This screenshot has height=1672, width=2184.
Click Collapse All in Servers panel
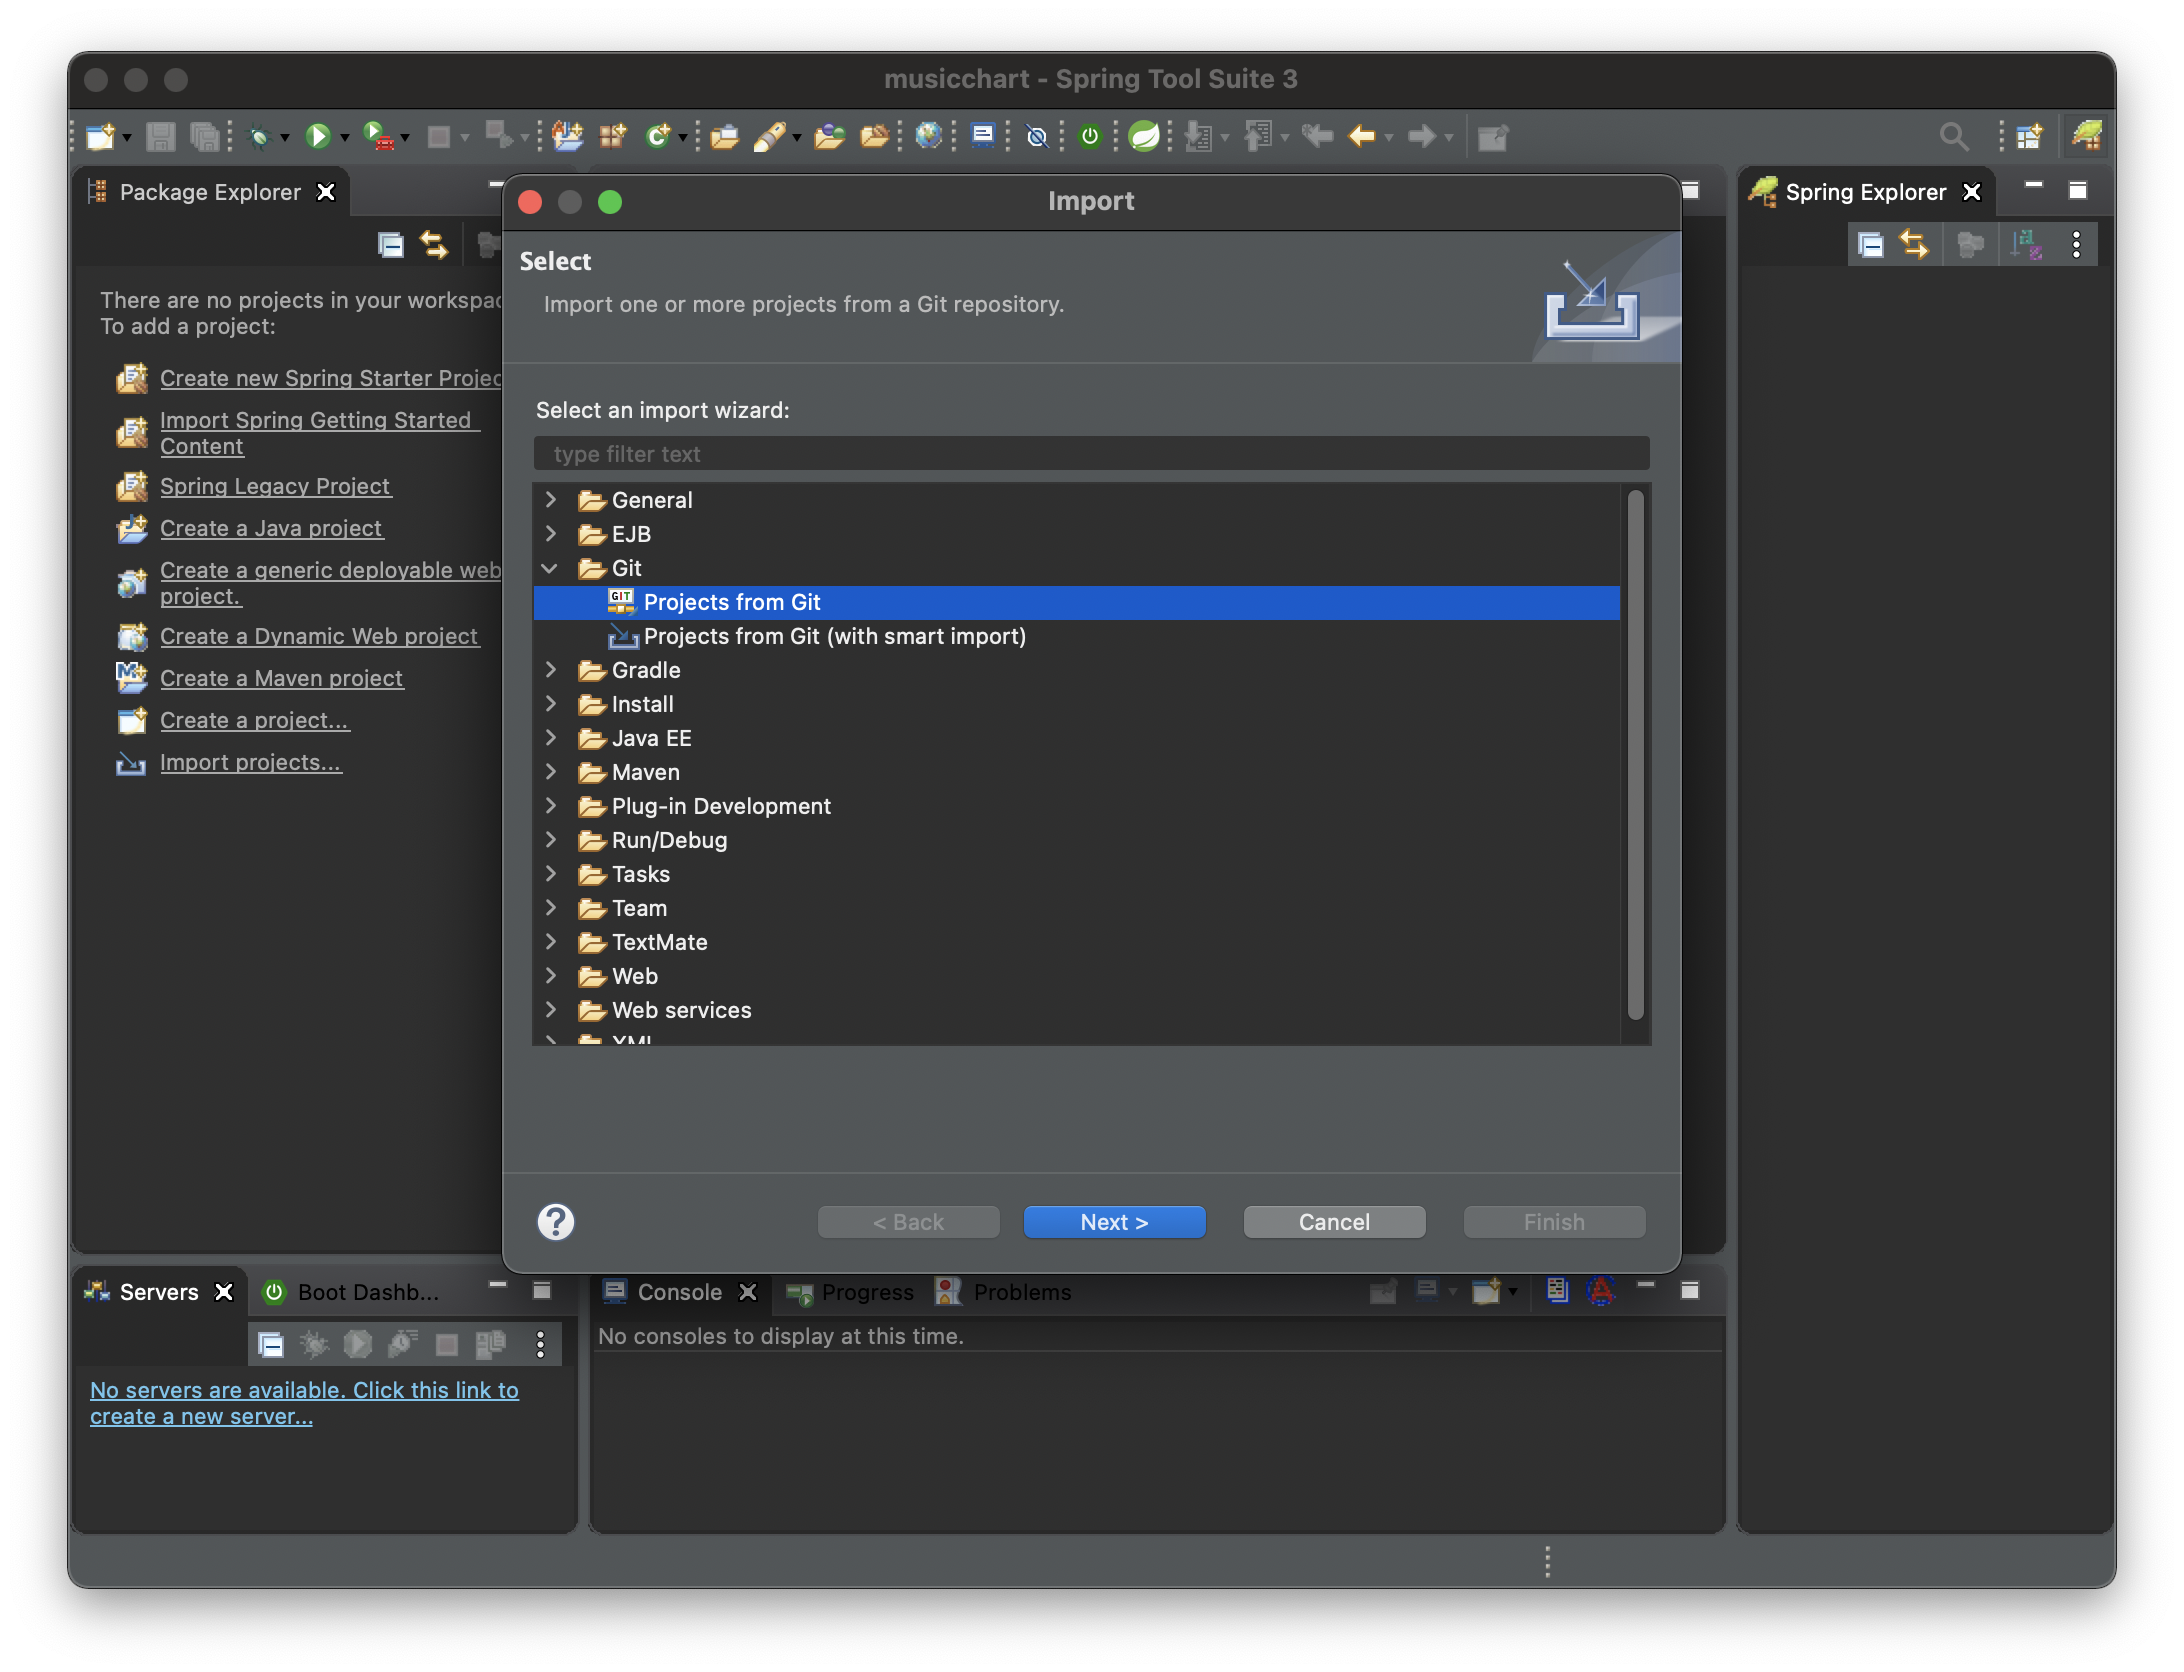click(x=270, y=1344)
